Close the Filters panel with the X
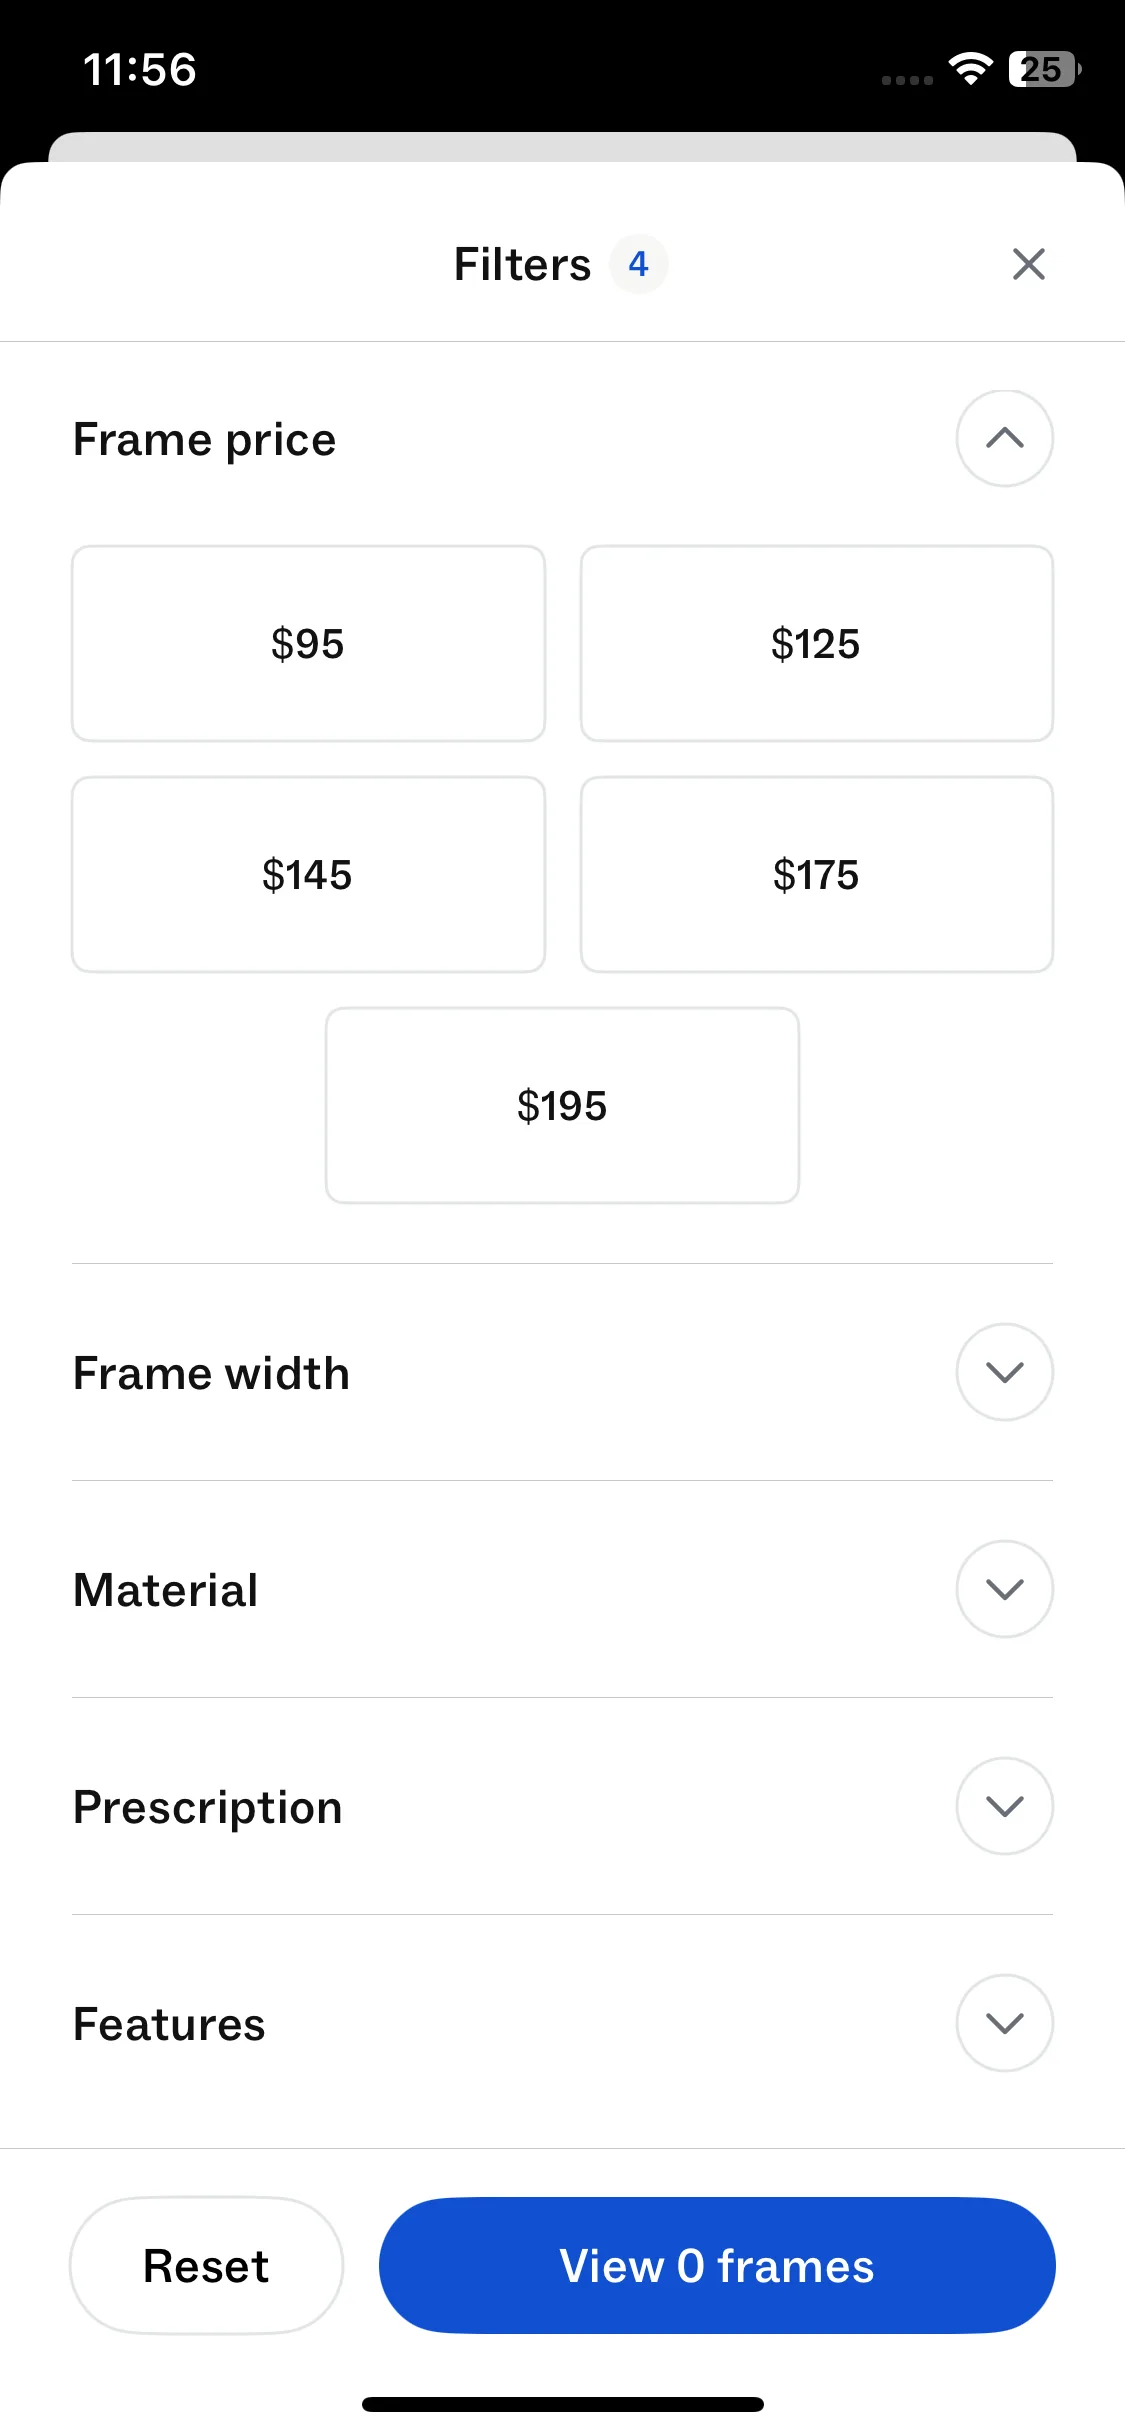The height and width of the screenshot is (2436, 1125). [x=1028, y=265]
